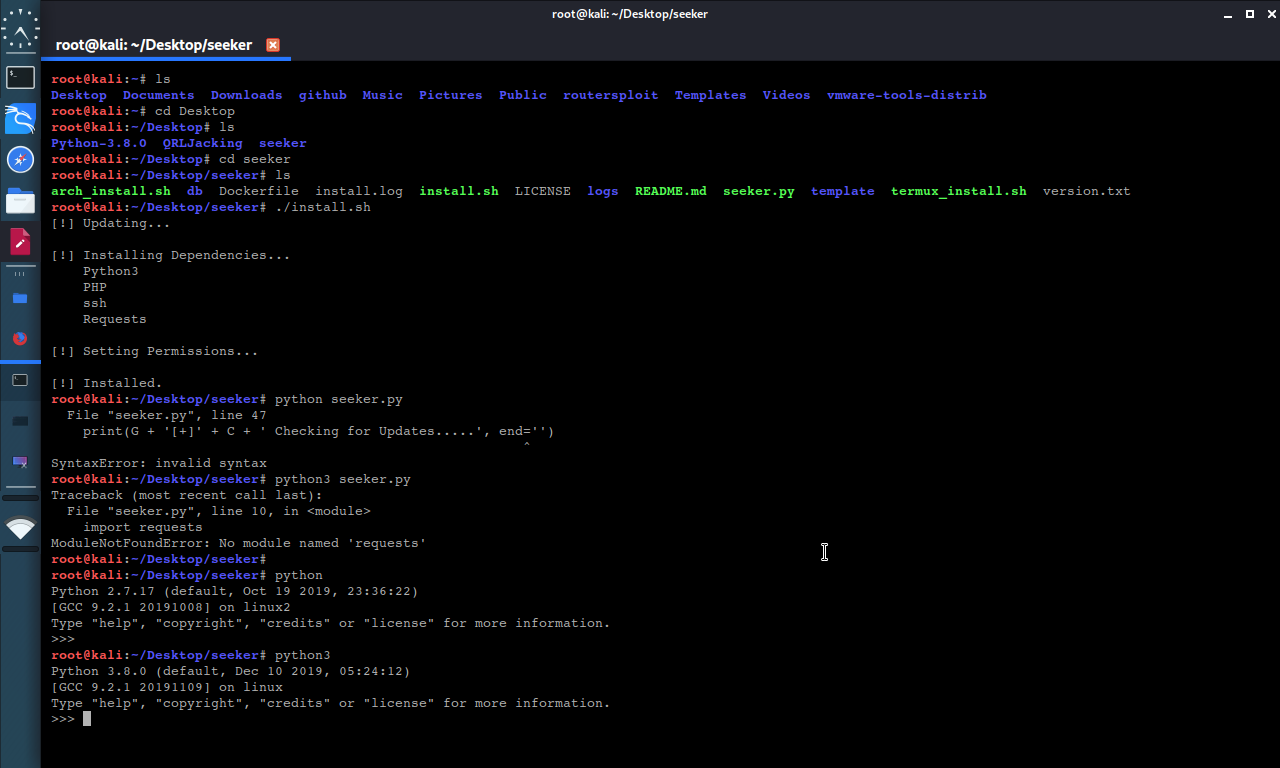Open the file manager folder icon
Screen dimensions: 1280x768
click(x=20, y=199)
